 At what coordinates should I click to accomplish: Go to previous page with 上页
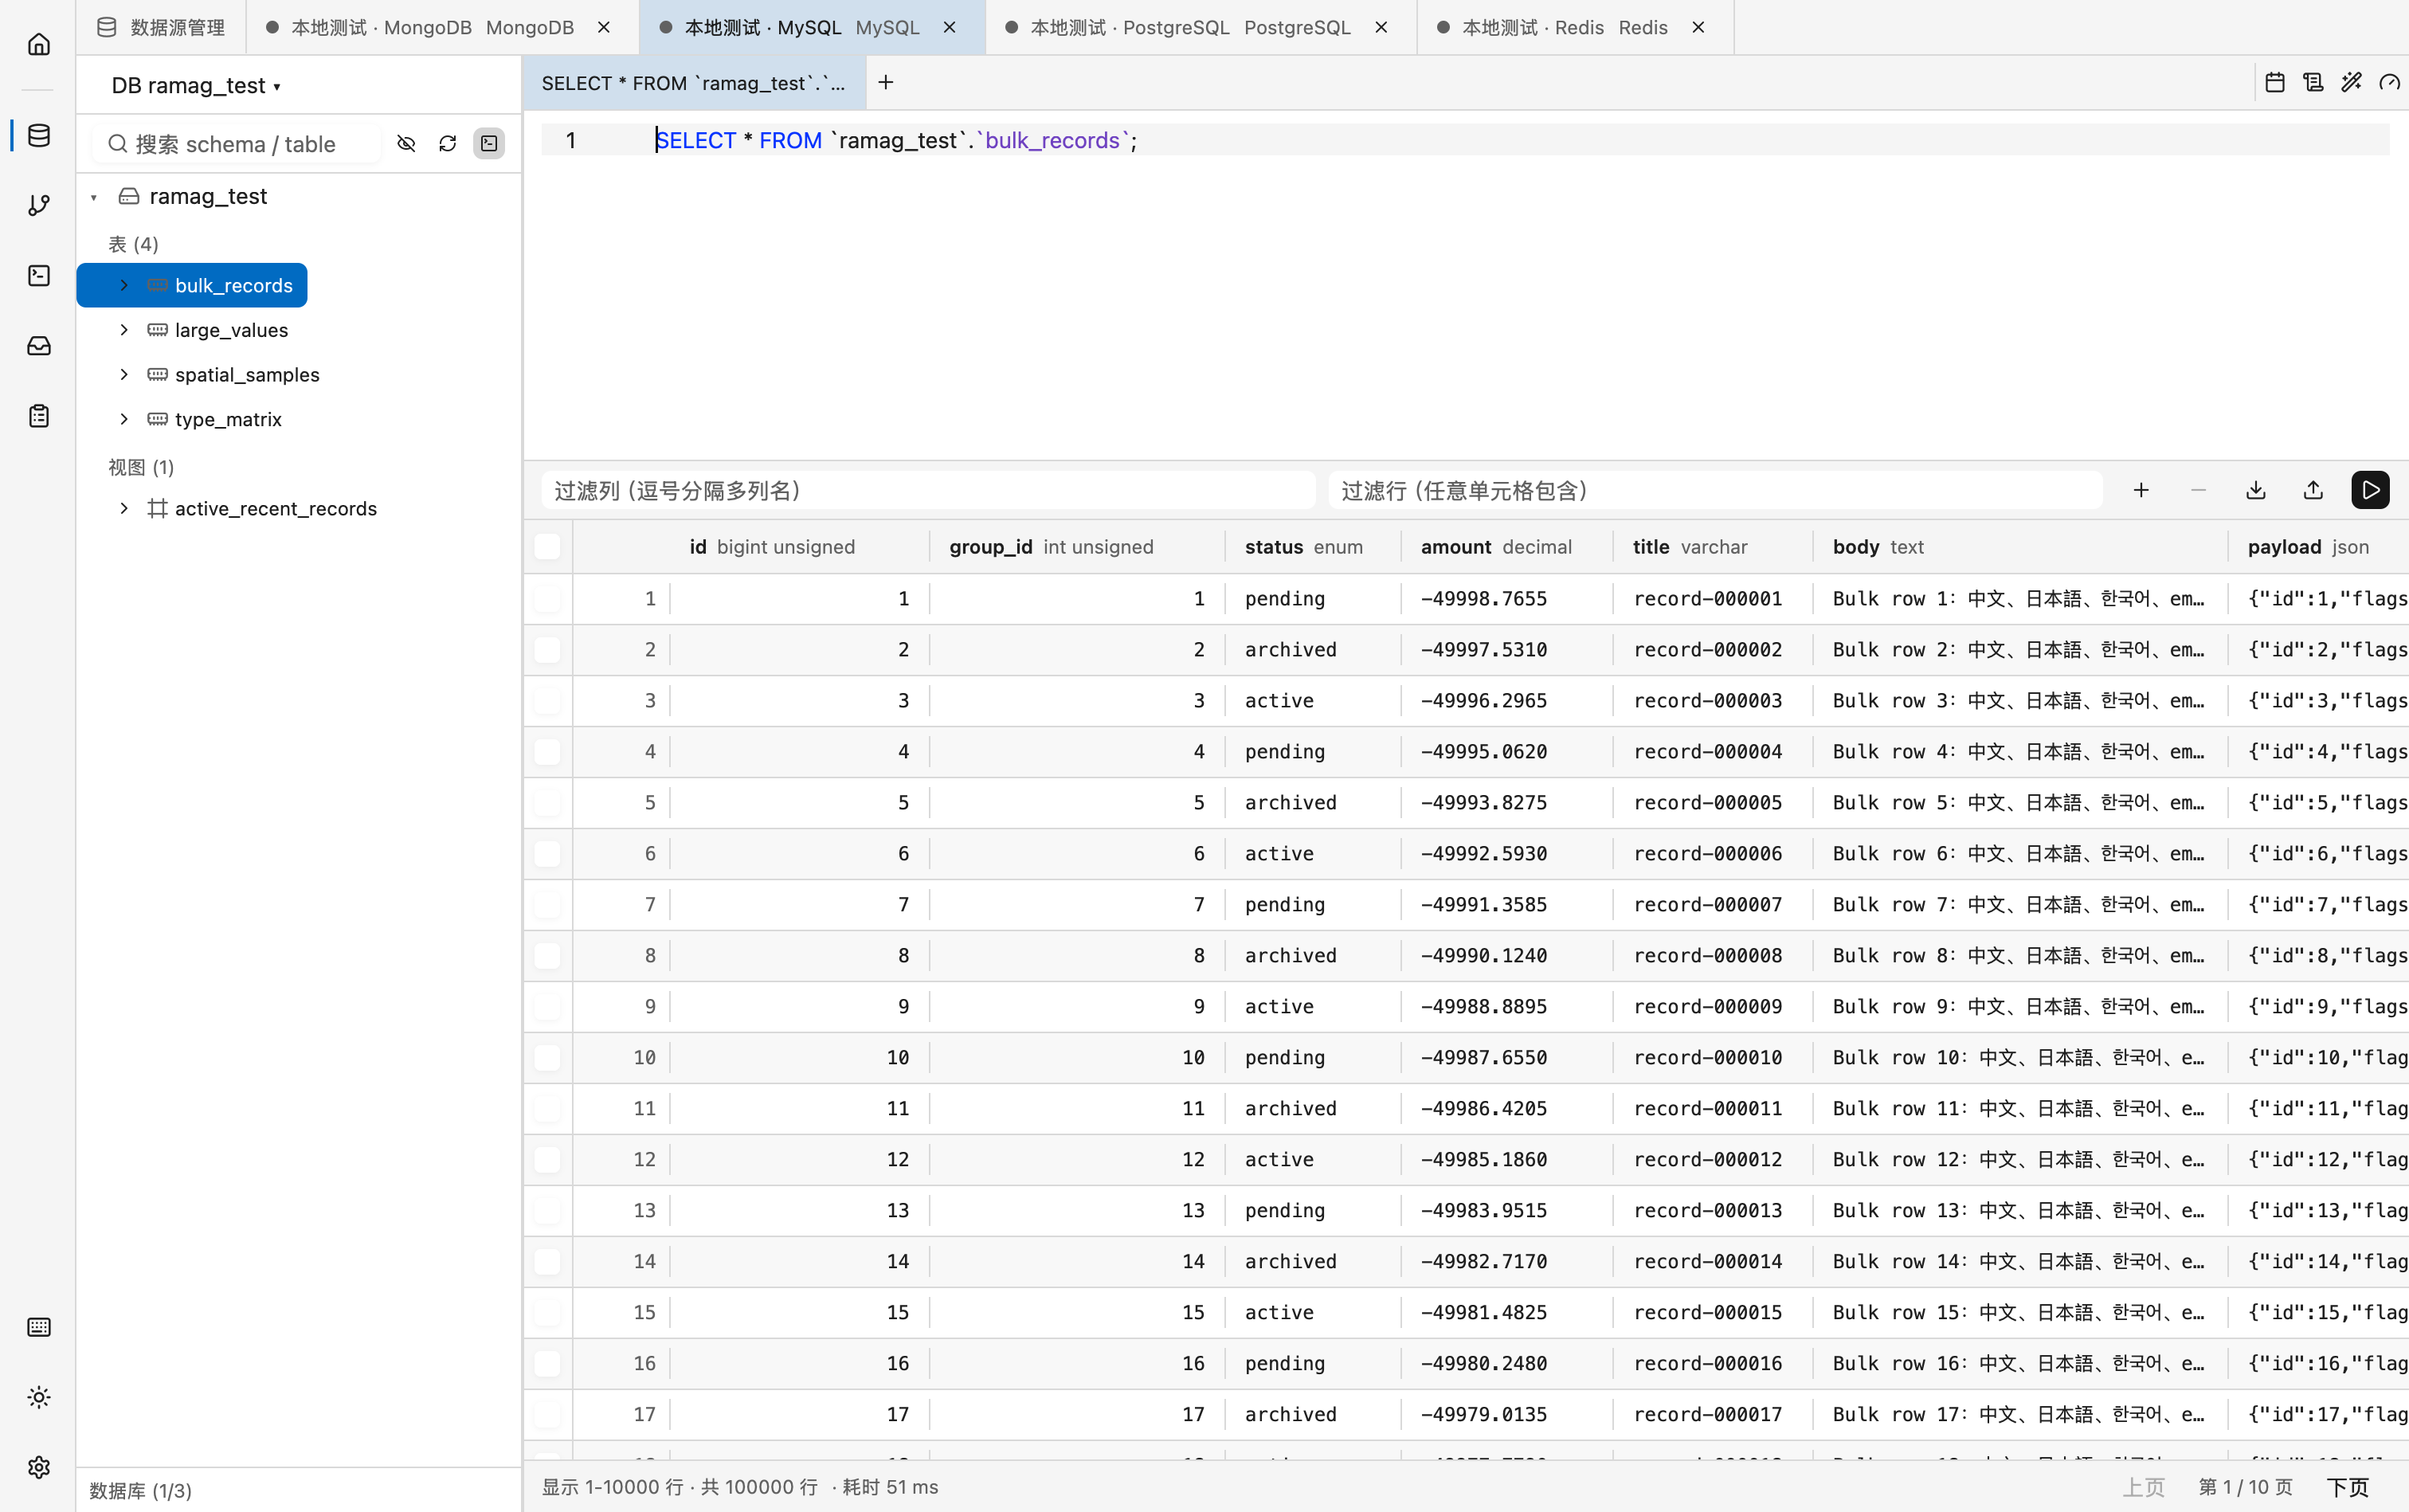[2143, 1487]
